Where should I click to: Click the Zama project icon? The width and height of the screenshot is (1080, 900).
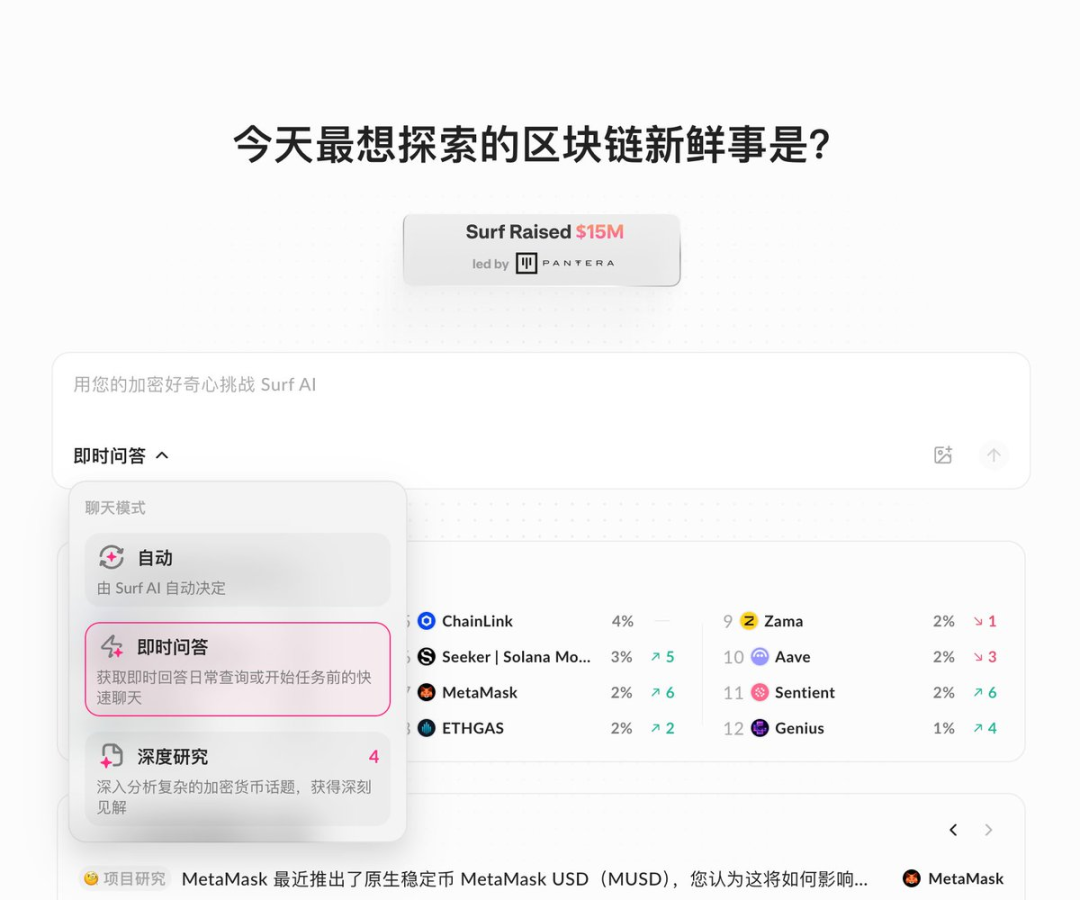coord(749,621)
